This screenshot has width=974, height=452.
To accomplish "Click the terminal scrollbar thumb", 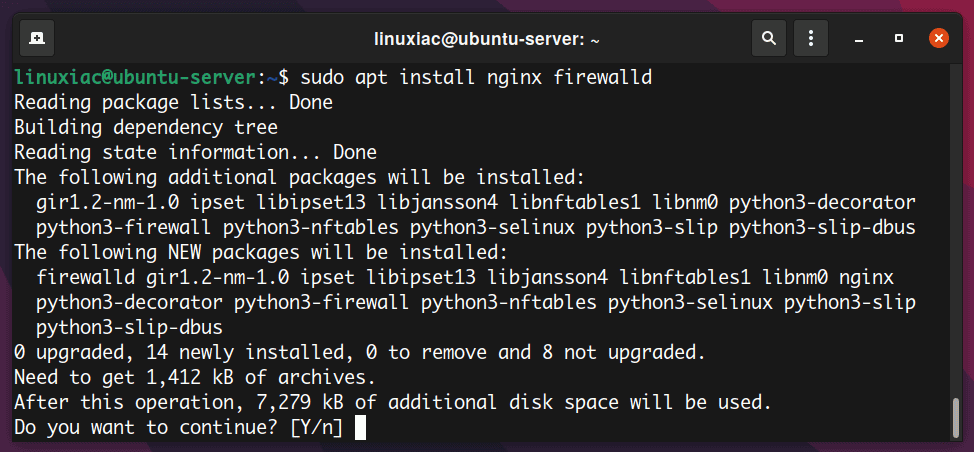I will [956, 418].
